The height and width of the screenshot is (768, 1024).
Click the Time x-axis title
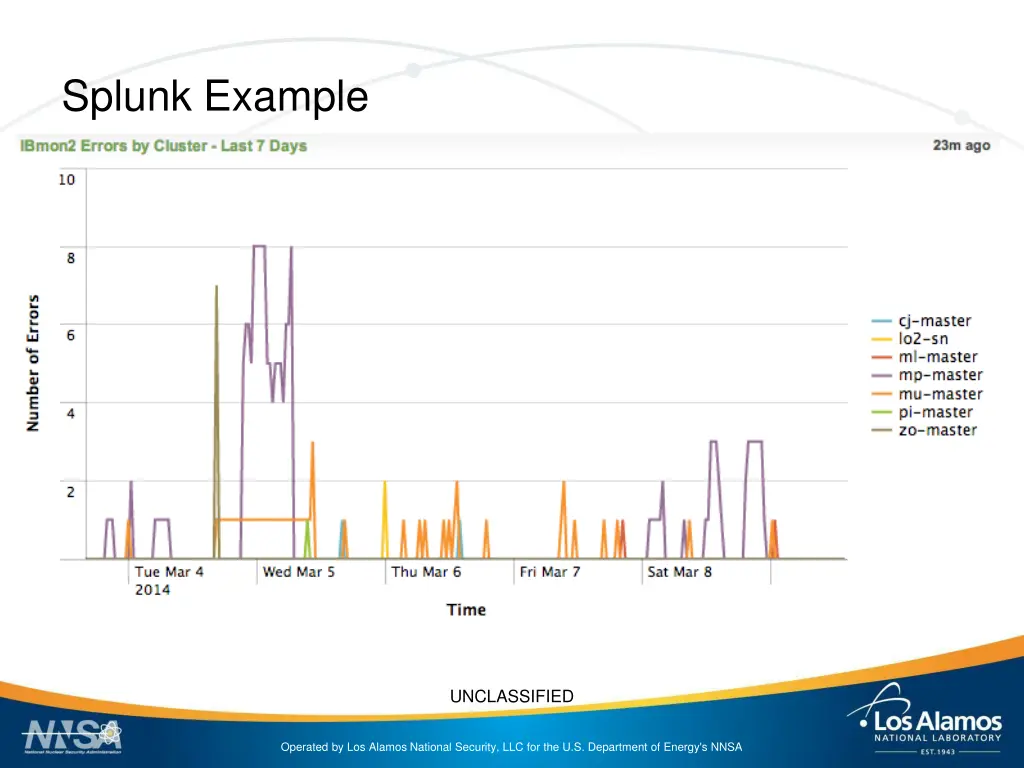point(466,610)
